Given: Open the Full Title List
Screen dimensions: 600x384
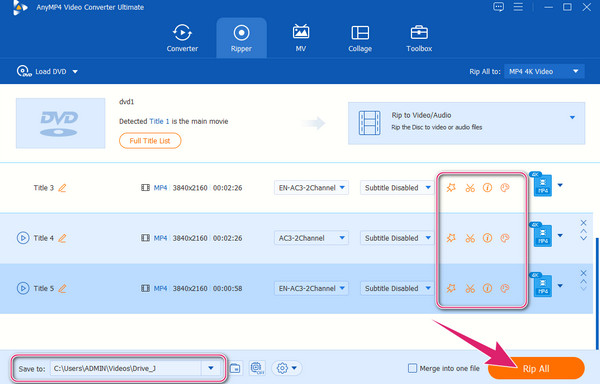Looking at the screenshot, I should click(x=150, y=141).
